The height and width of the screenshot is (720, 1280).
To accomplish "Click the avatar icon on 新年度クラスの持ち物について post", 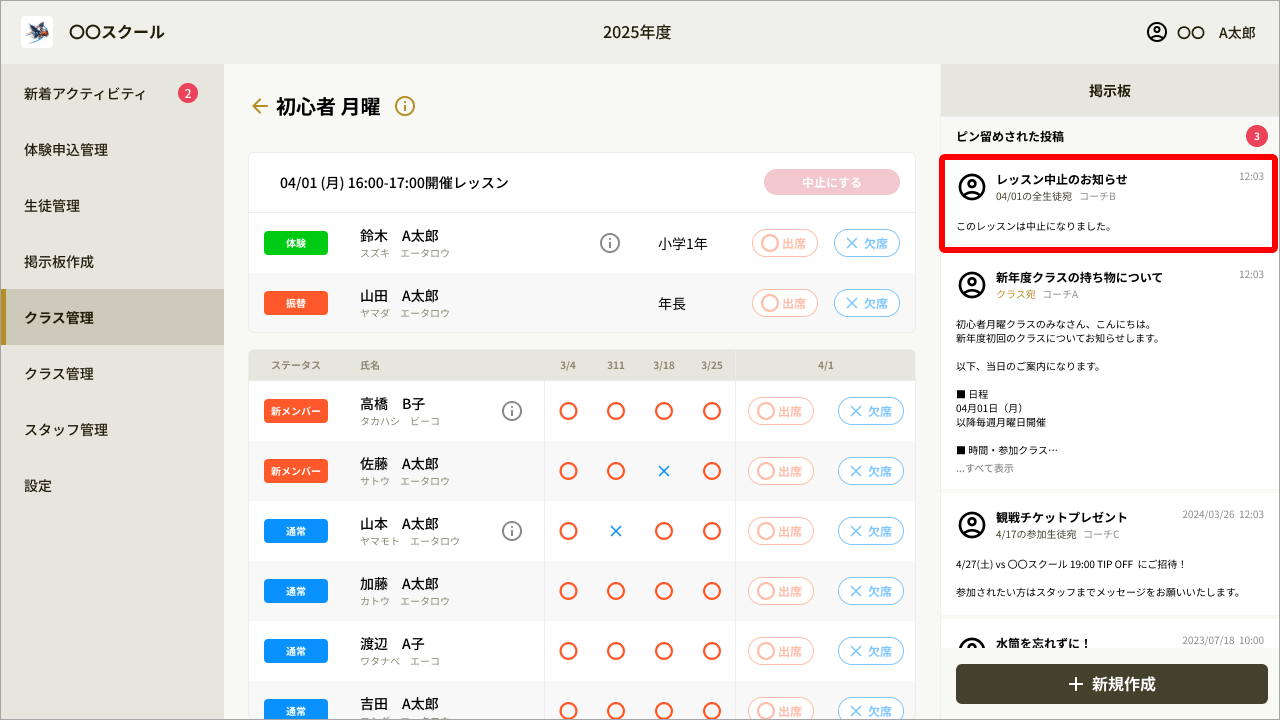I will (x=971, y=285).
